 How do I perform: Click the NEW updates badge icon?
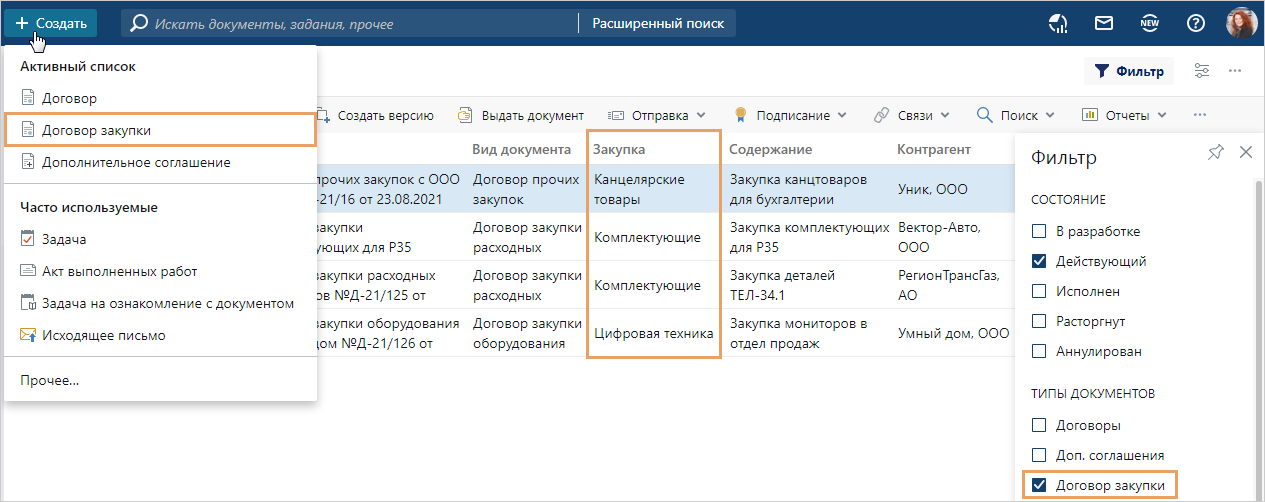pyautogui.click(x=1149, y=23)
